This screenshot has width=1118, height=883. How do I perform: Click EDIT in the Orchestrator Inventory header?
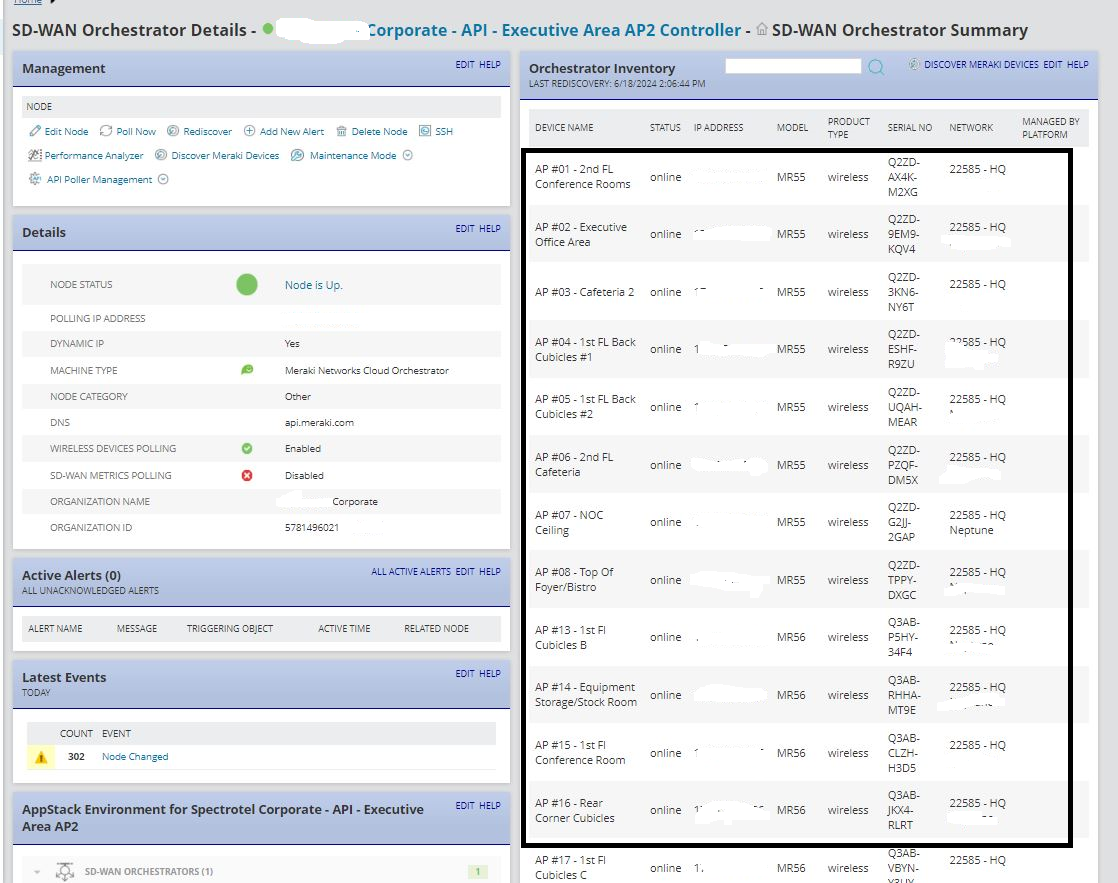coord(1052,64)
